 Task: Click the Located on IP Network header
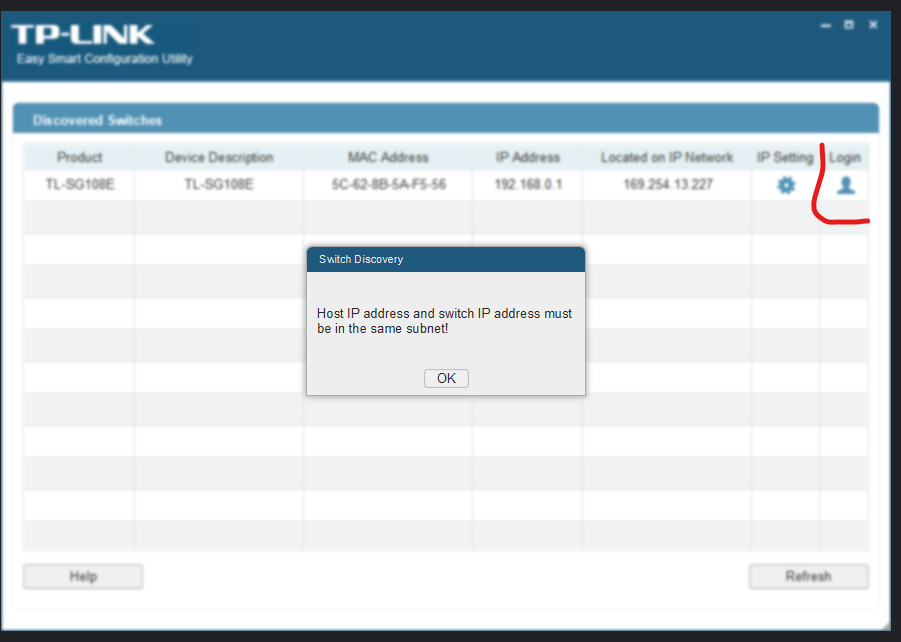[x=667, y=157]
